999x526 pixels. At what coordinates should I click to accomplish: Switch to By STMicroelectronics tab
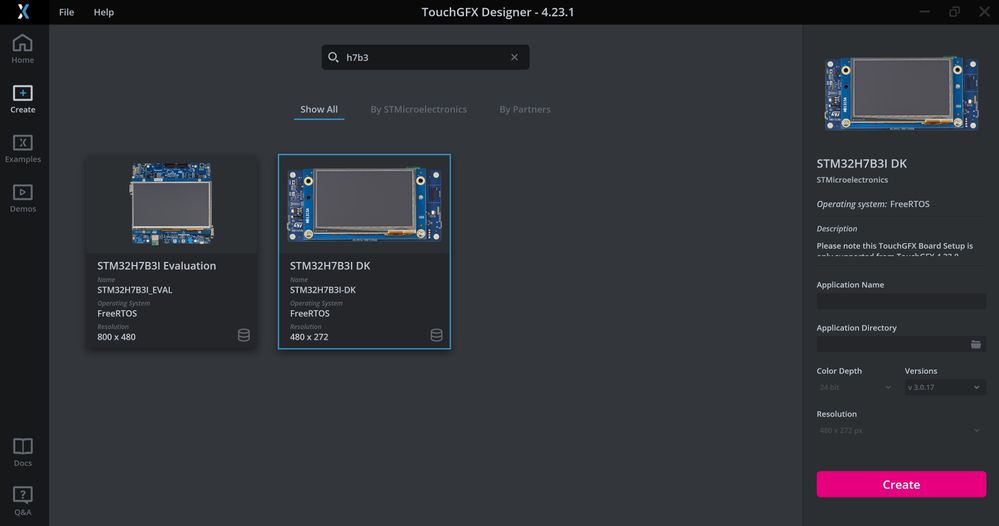(419, 110)
